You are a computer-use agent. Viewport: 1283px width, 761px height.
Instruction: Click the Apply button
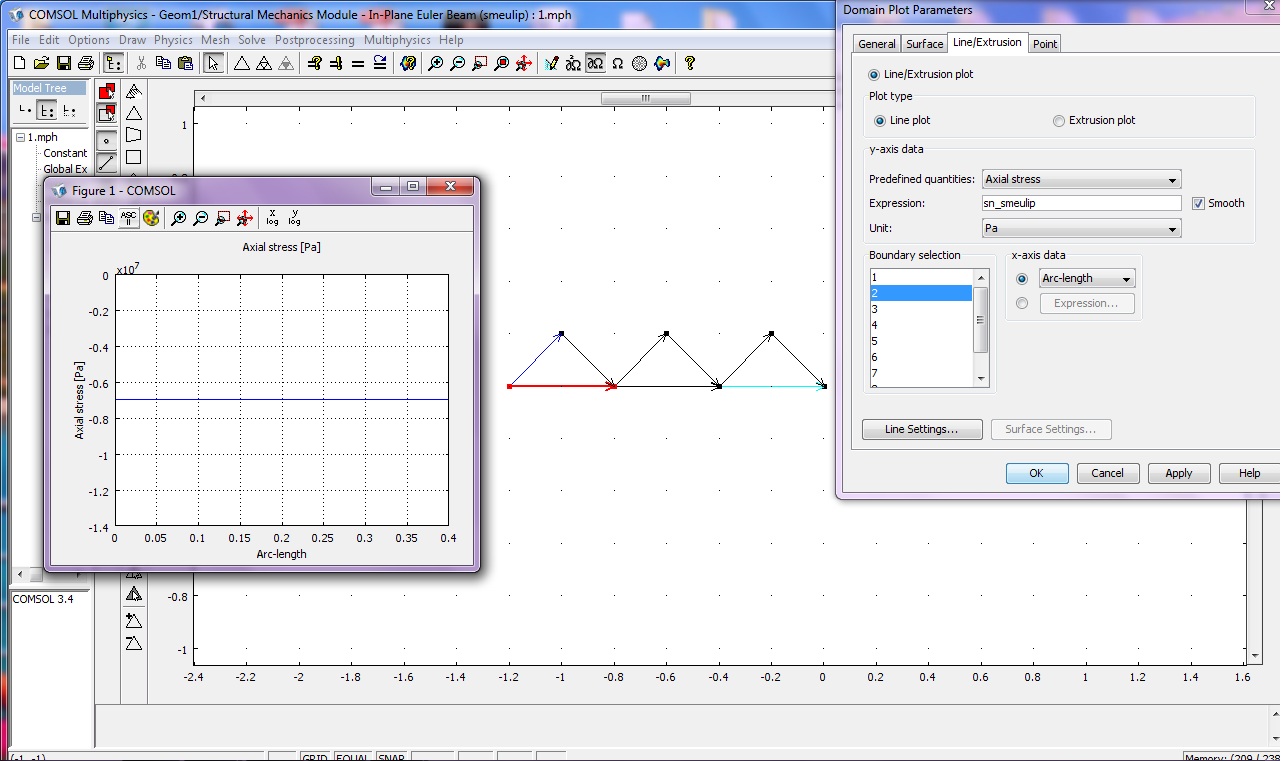coord(1178,473)
